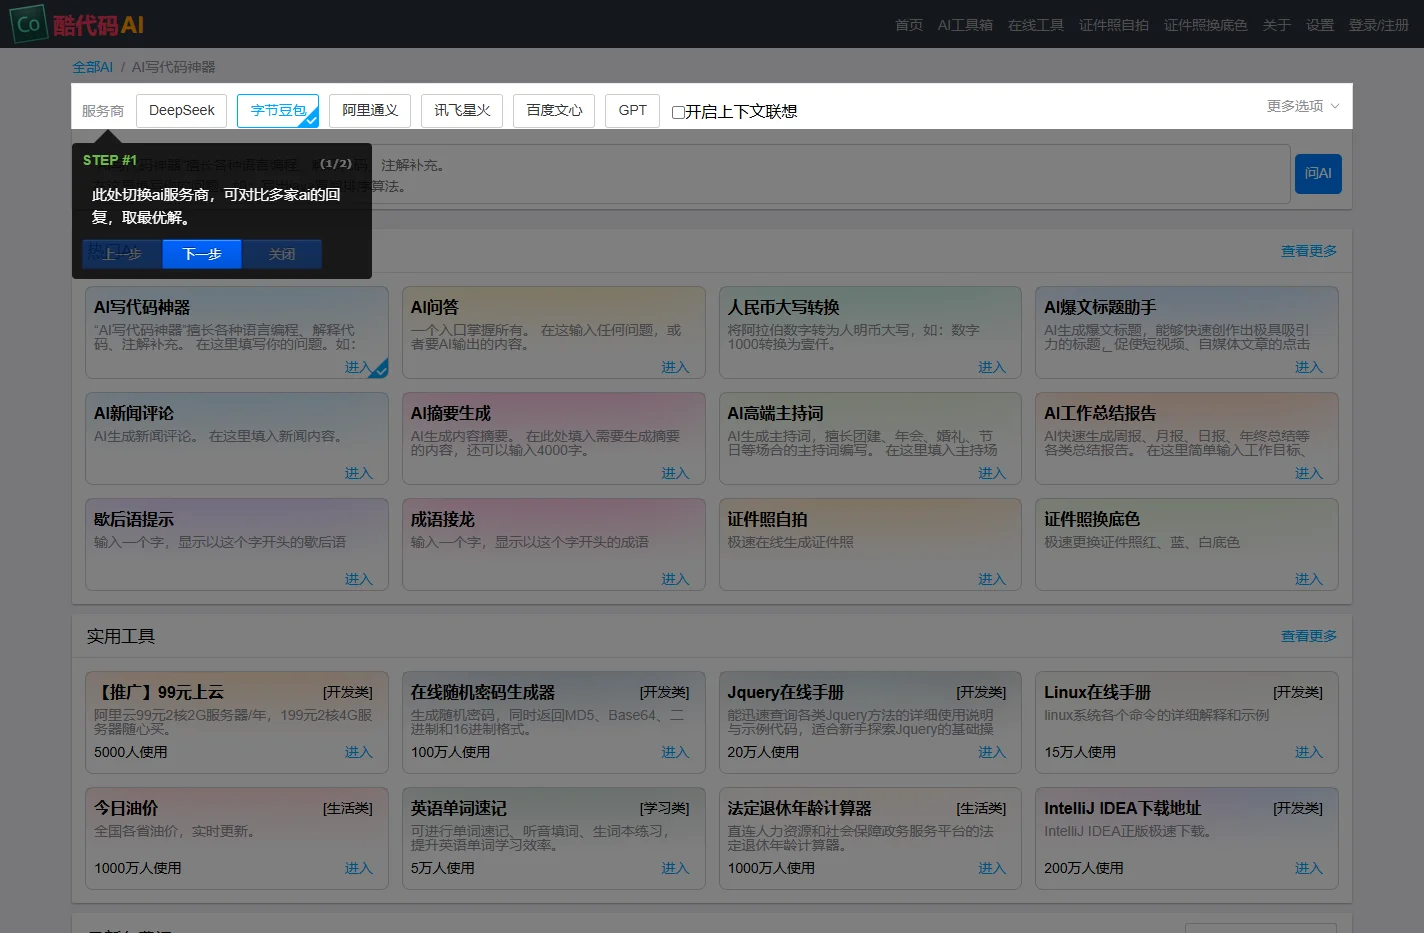Click the 1000万人使用 text under 今日油价

tap(138, 868)
